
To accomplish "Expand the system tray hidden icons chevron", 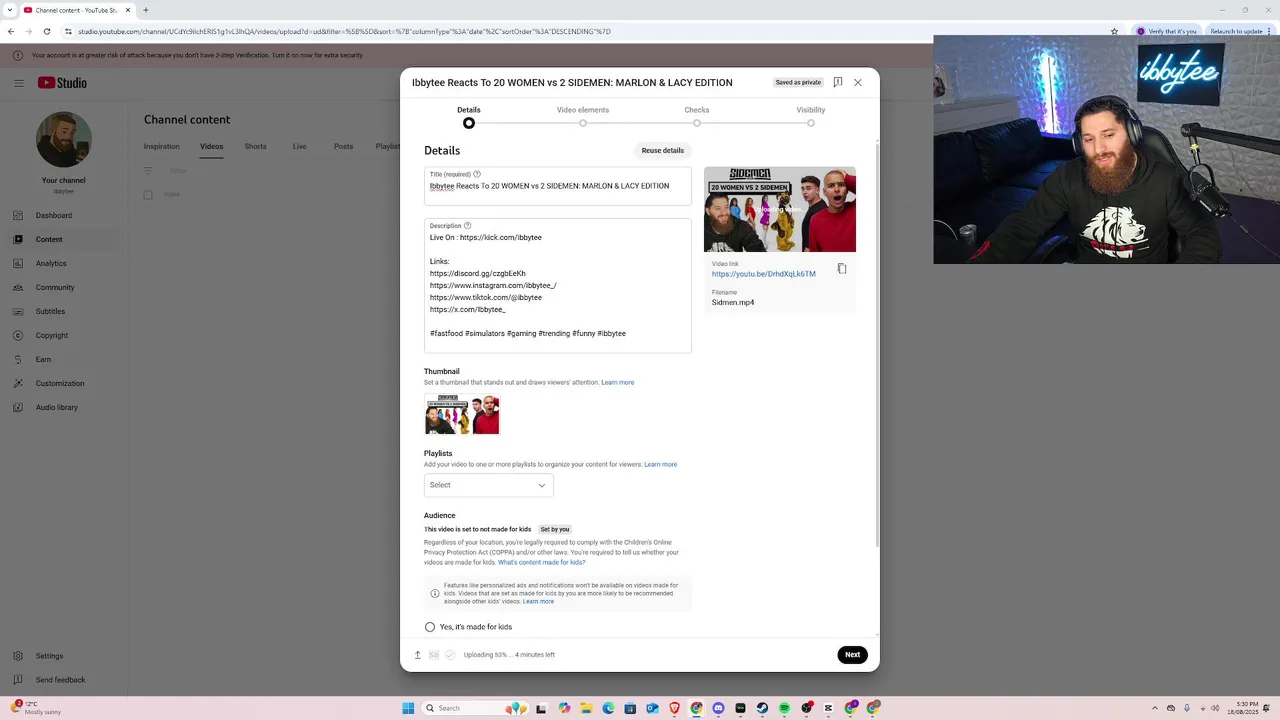I will click(x=1156, y=708).
